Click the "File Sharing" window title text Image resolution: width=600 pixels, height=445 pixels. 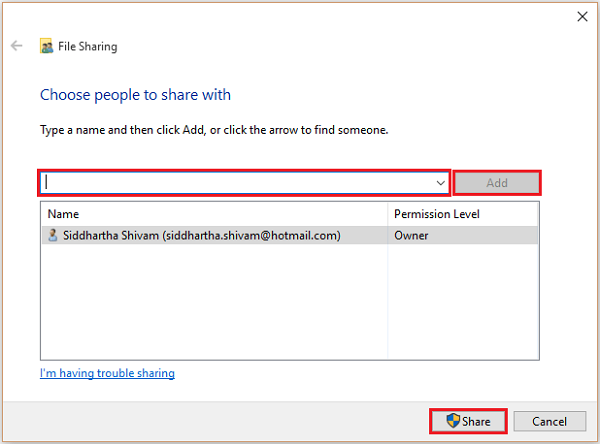[x=89, y=46]
